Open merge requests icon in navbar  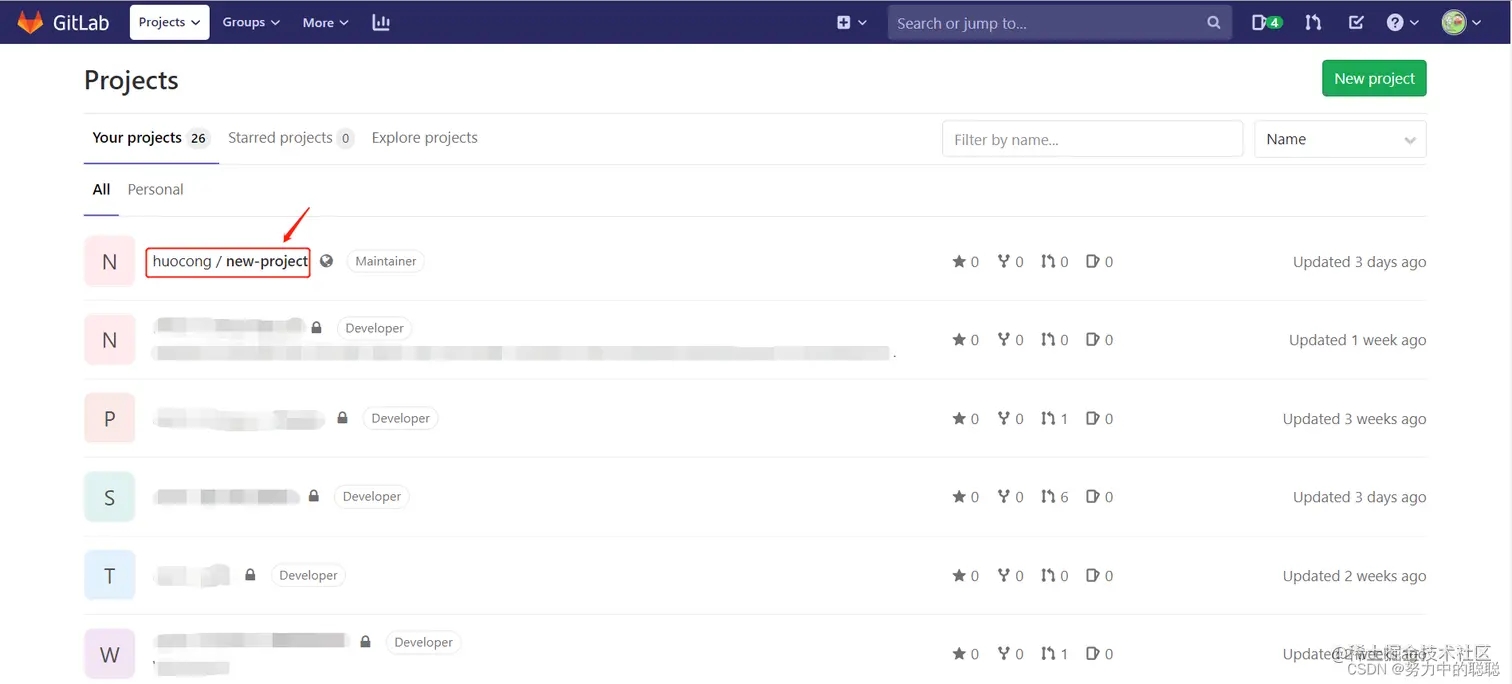point(1313,22)
